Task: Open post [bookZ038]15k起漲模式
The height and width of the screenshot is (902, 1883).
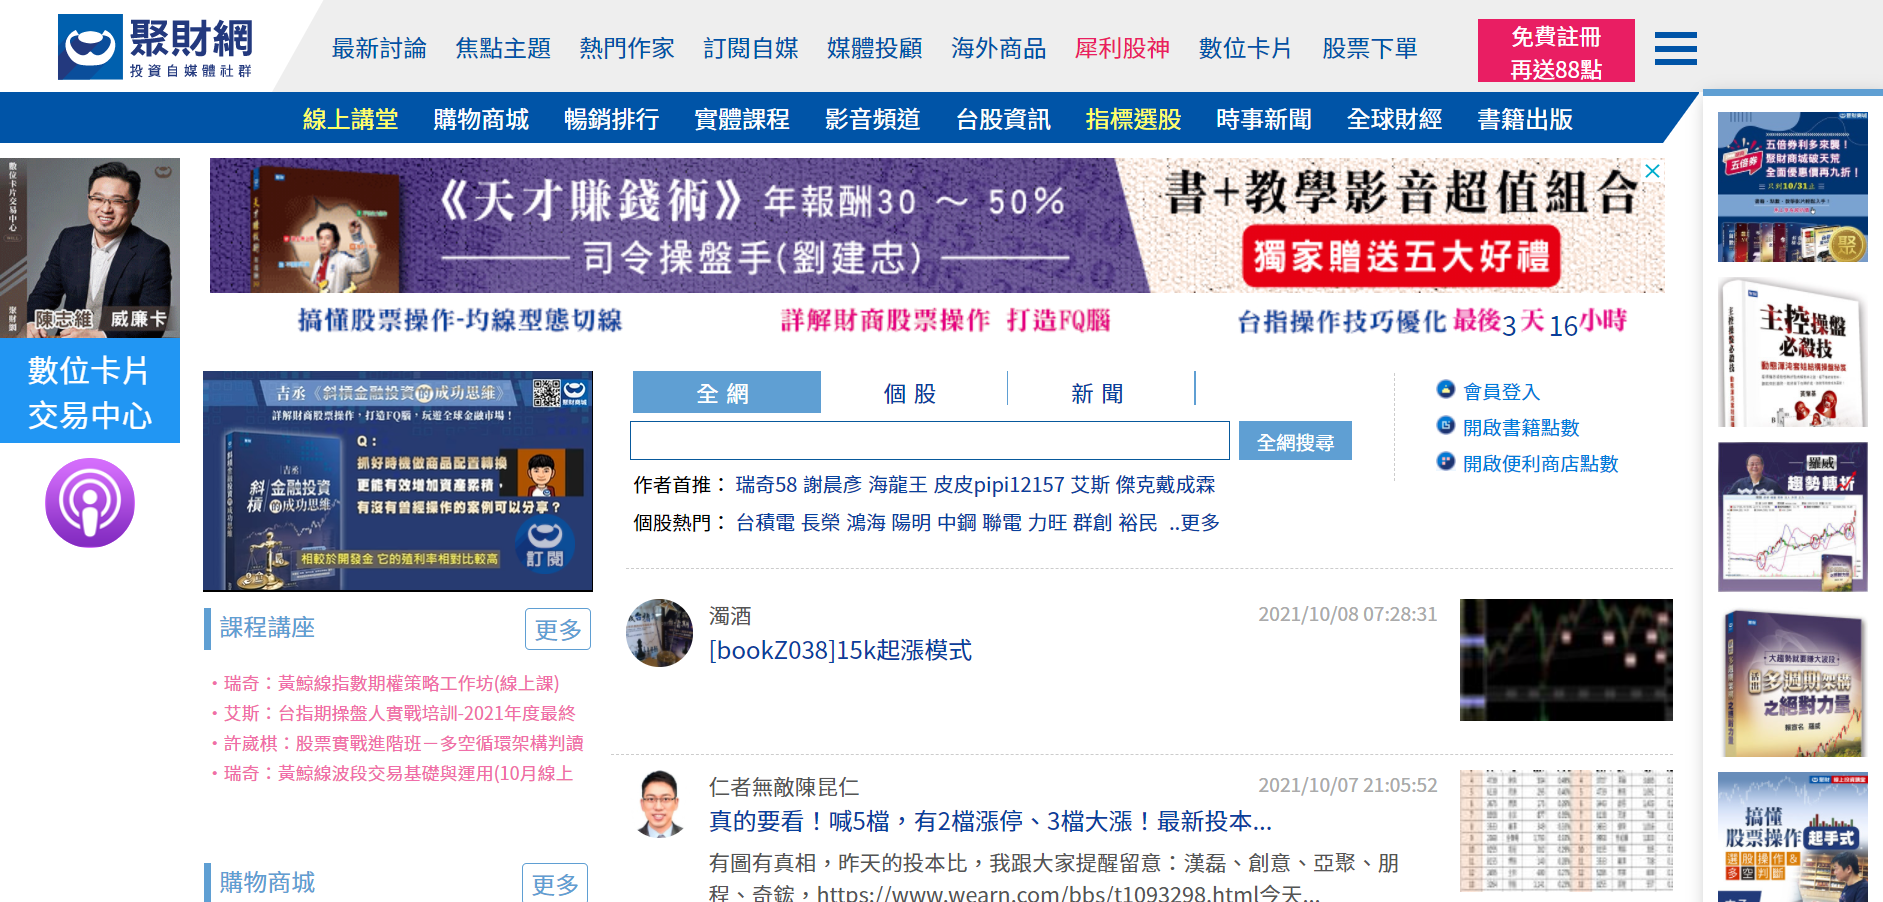Action: point(840,651)
